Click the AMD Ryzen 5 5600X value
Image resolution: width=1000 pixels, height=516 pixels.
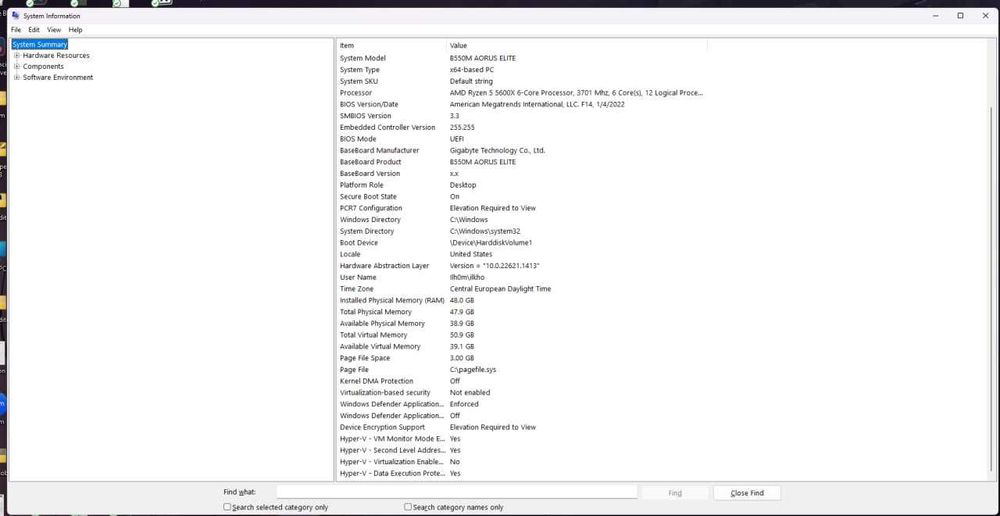[x=577, y=92]
